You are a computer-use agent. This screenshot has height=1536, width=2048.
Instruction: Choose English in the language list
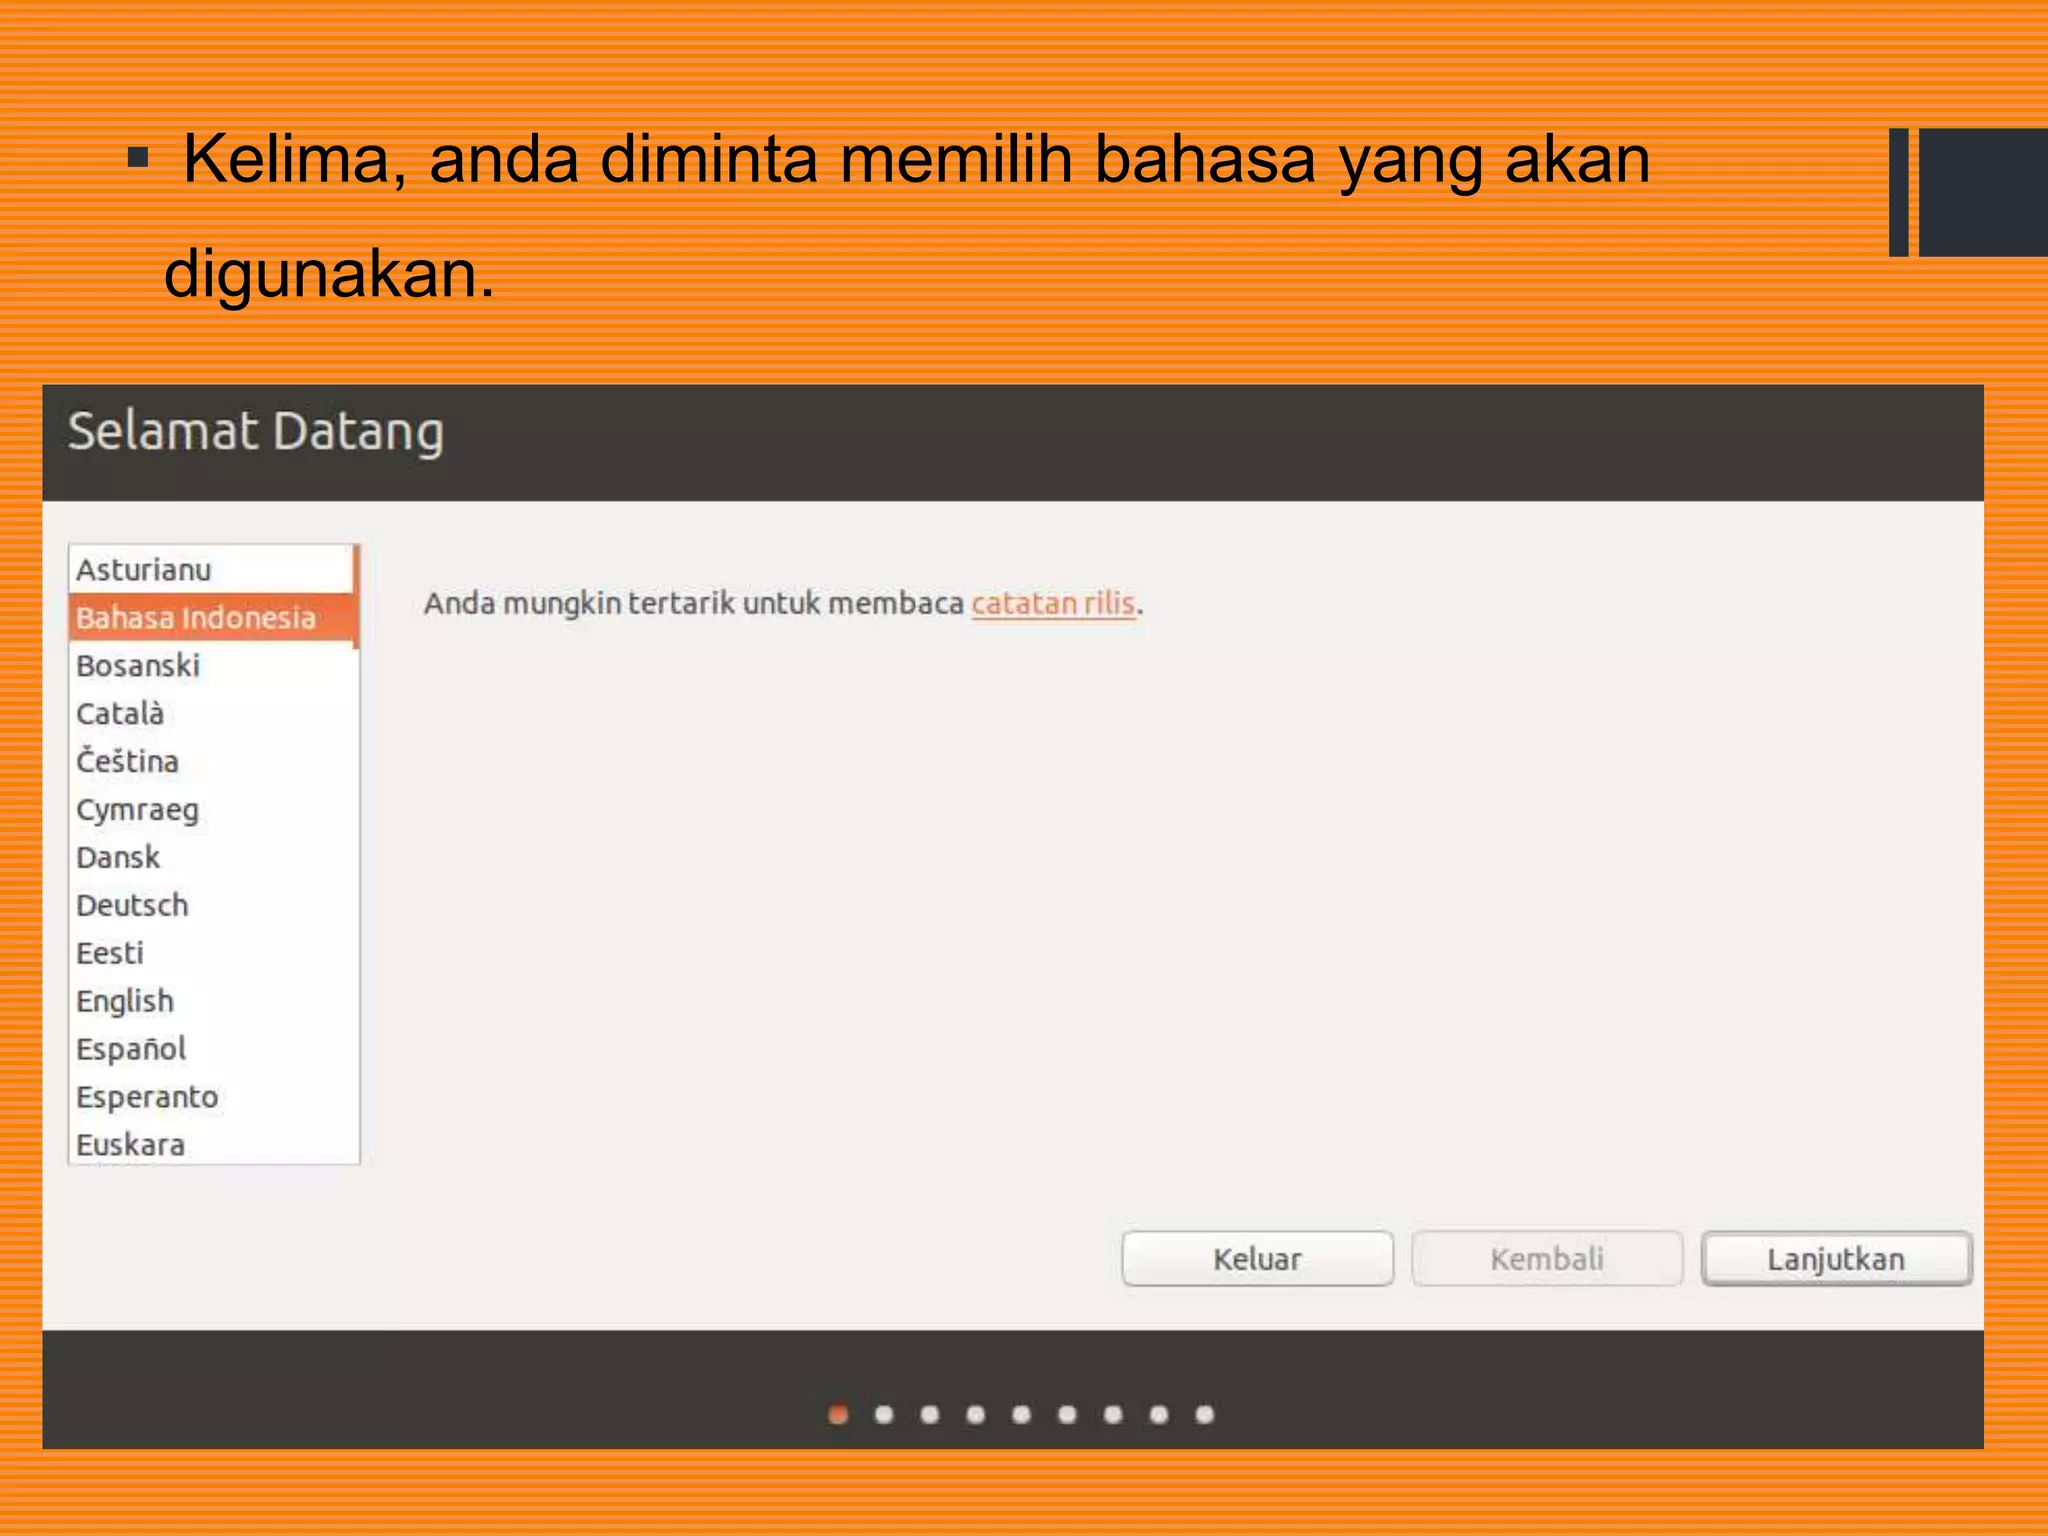(x=212, y=1001)
